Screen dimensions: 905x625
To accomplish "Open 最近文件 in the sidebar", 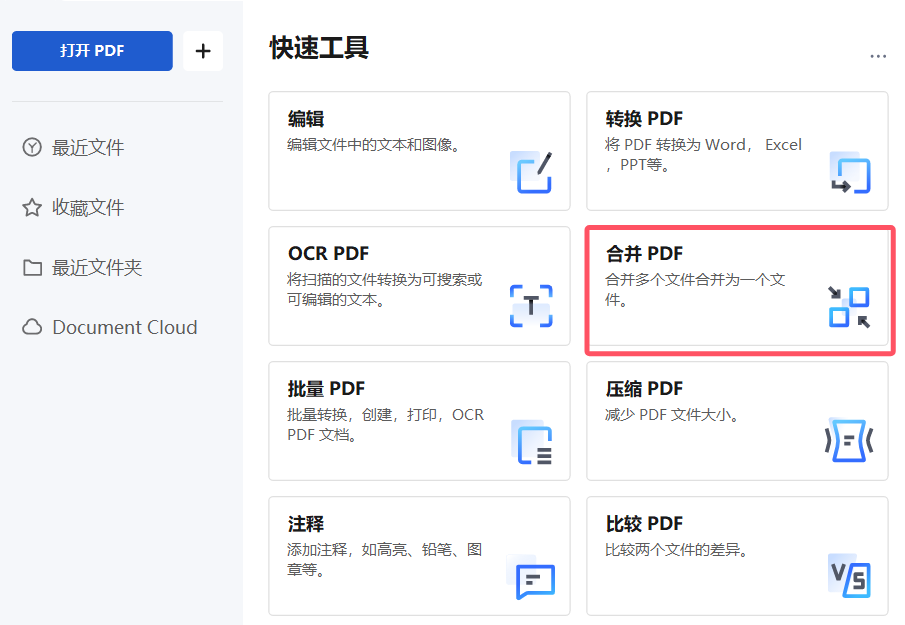I will point(88,147).
